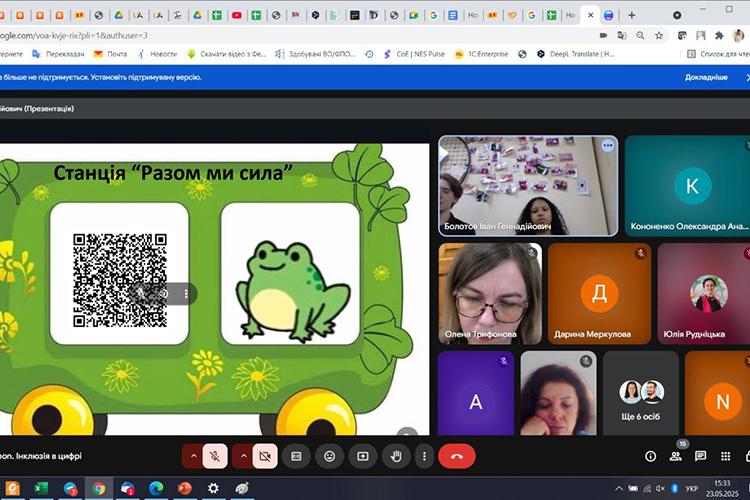Click the Bluetooth tray icon

click(x=675, y=489)
